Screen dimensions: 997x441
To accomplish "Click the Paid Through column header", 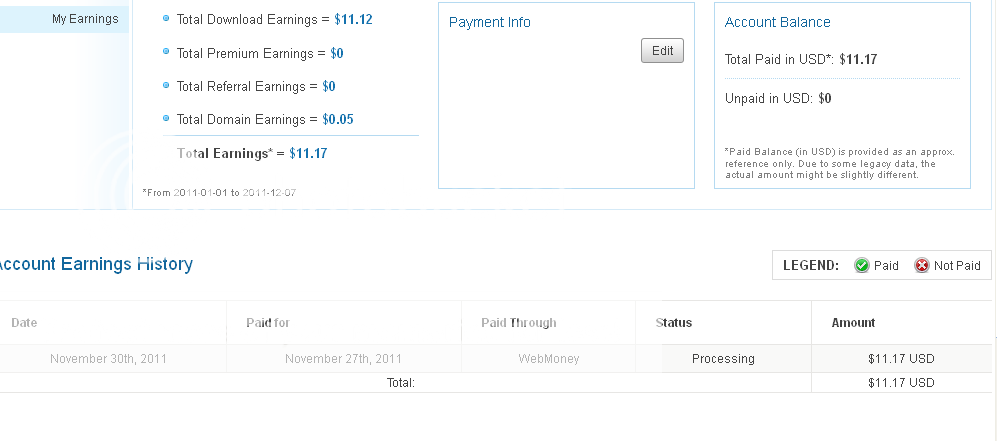I will 518,323.
